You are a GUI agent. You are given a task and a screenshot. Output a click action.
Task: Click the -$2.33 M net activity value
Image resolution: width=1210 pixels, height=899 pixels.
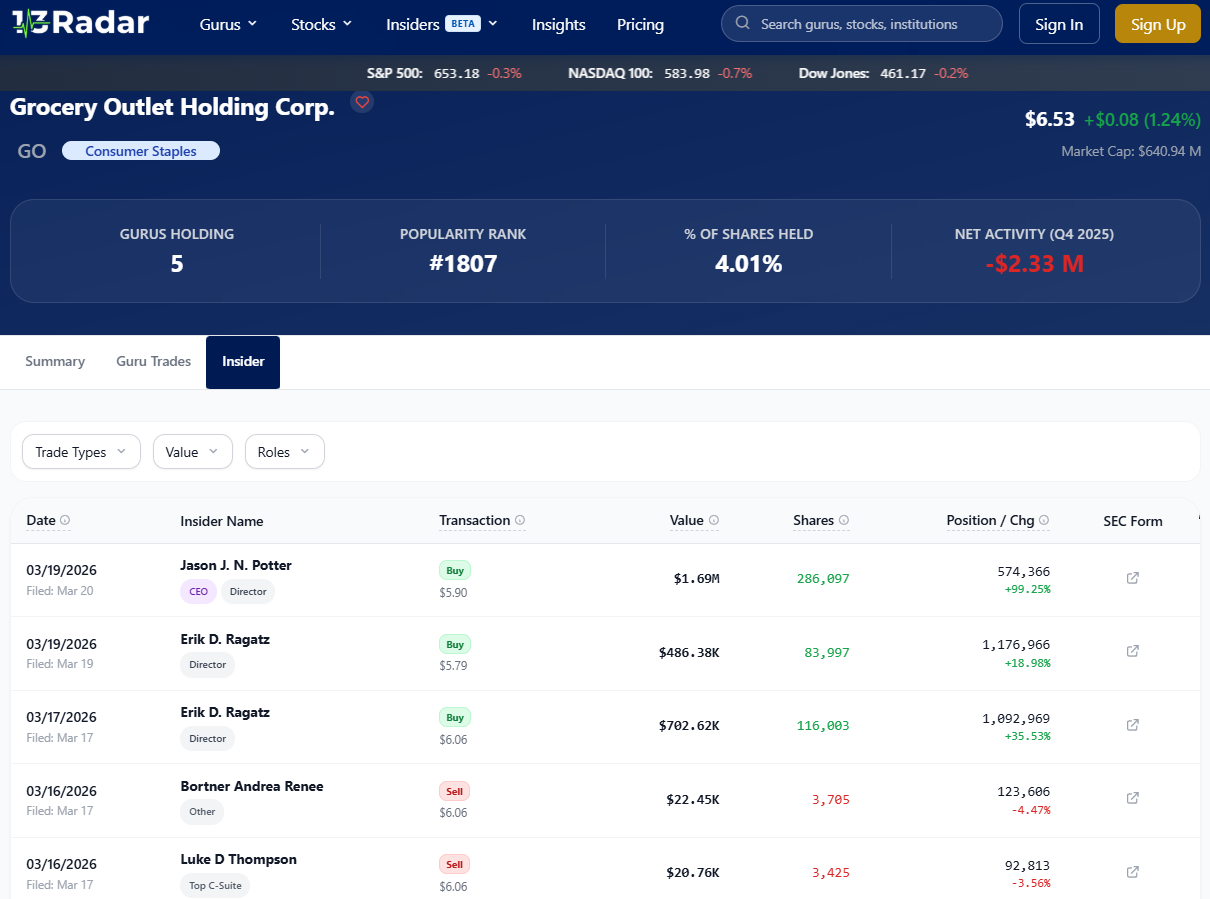1034,264
